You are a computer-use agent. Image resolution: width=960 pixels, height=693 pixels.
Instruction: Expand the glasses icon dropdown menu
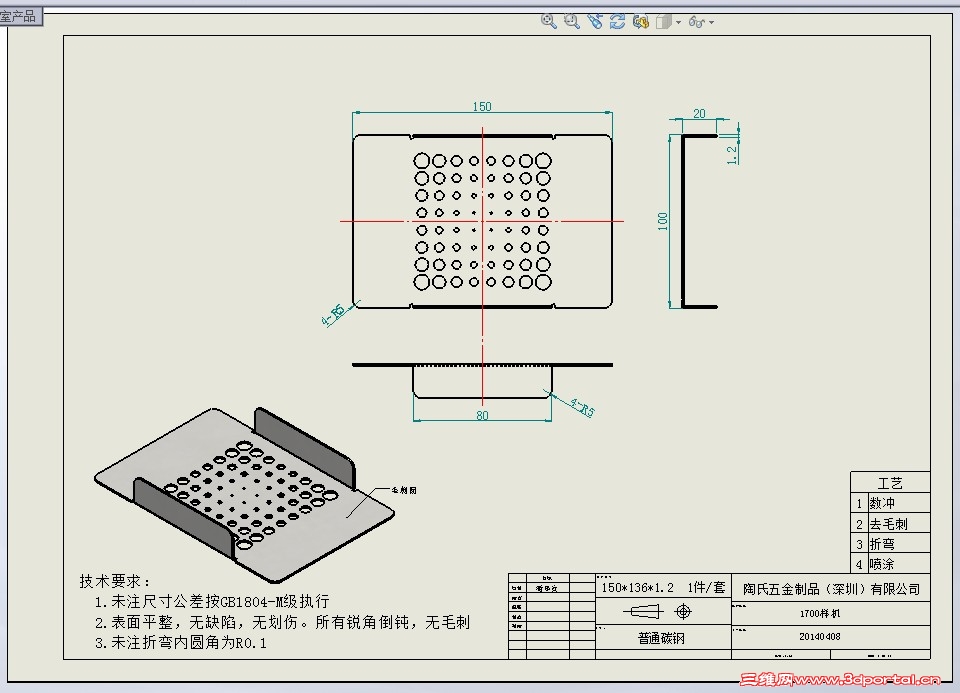pos(711,22)
